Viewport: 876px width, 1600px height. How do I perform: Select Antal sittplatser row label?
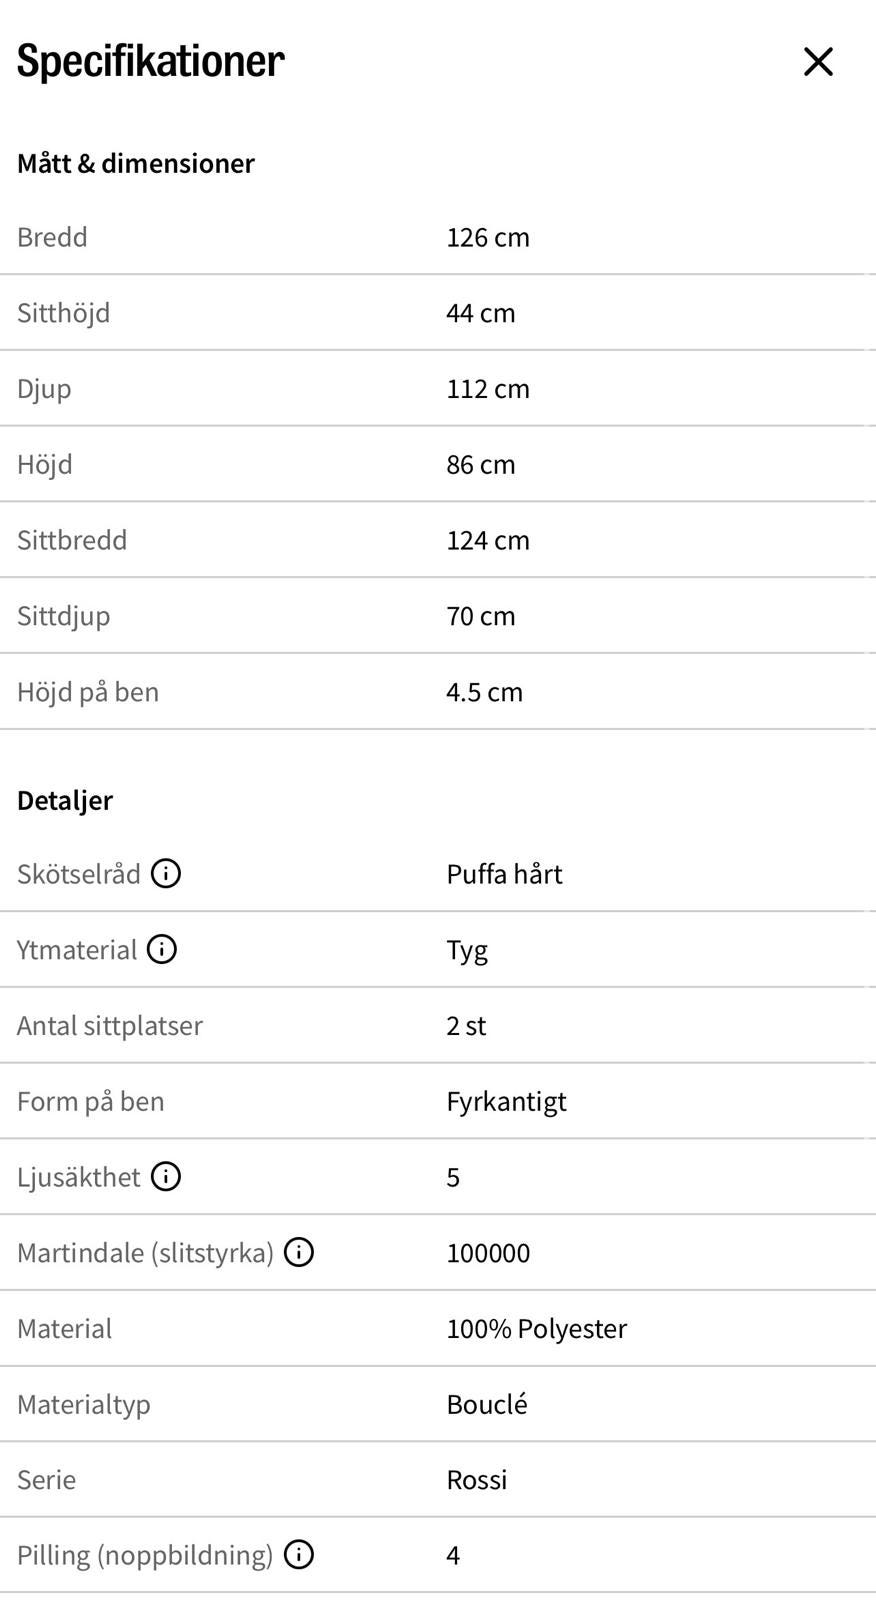110,1026
